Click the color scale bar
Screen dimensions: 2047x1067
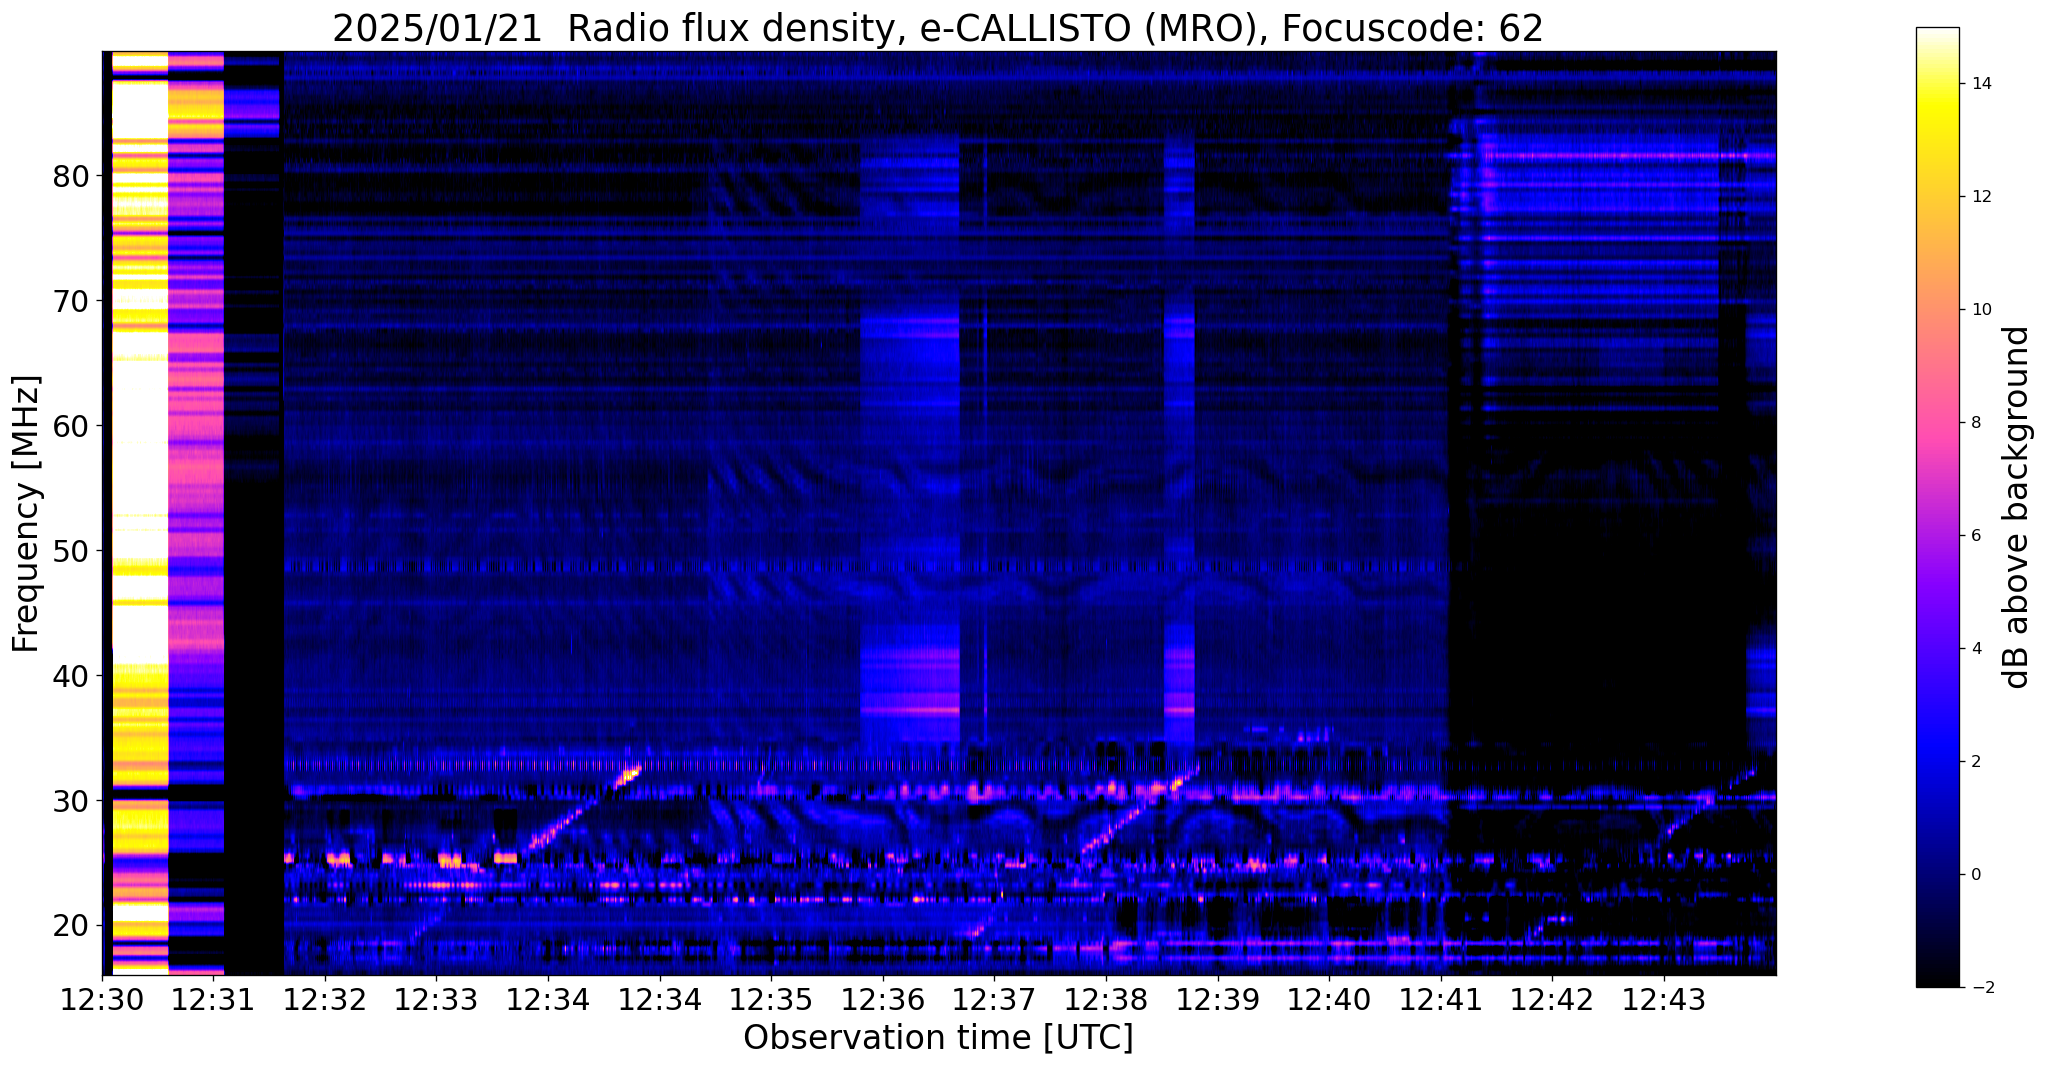click(x=1937, y=507)
